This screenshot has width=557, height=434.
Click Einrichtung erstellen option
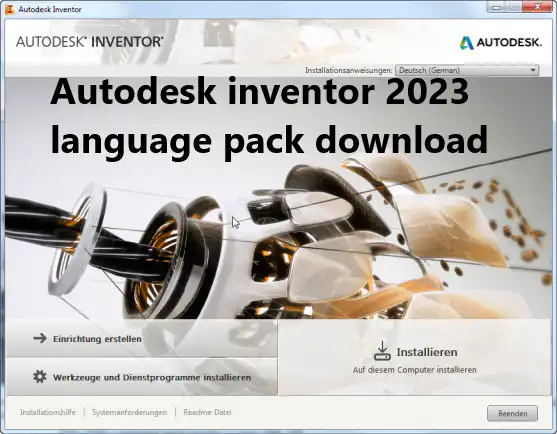pyautogui.click(x=142, y=338)
